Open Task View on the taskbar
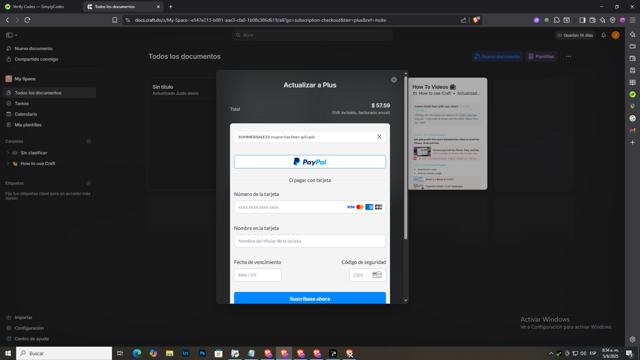The height and width of the screenshot is (360, 640). [120, 353]
